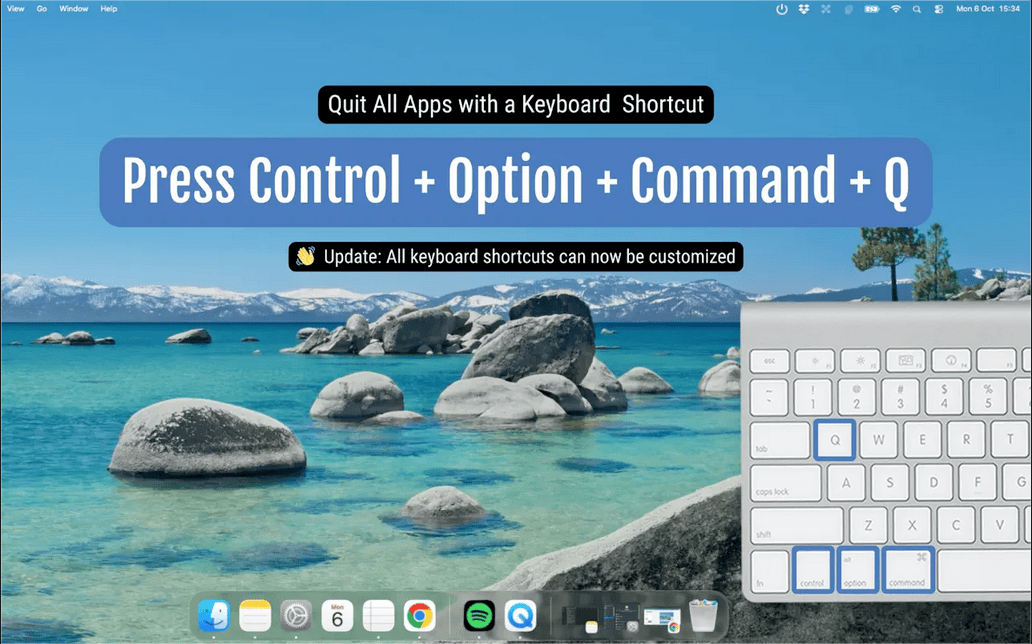Open the Dropbox menu bar icon
Viewport: 1032px width, 644px height.
(x=804, y=9)
